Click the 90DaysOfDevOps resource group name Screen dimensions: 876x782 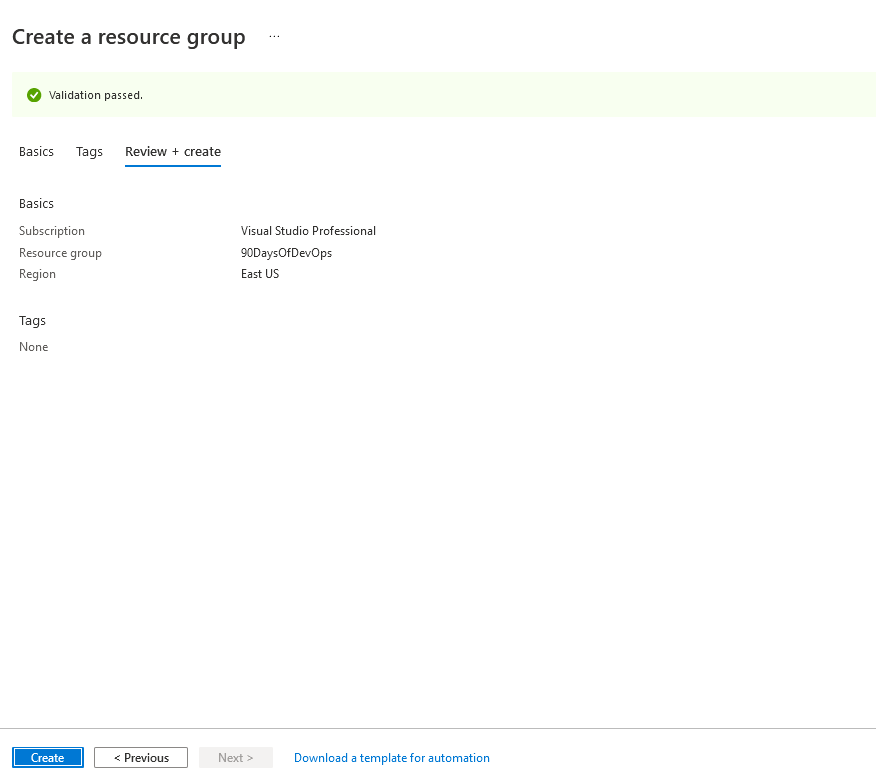286,253
